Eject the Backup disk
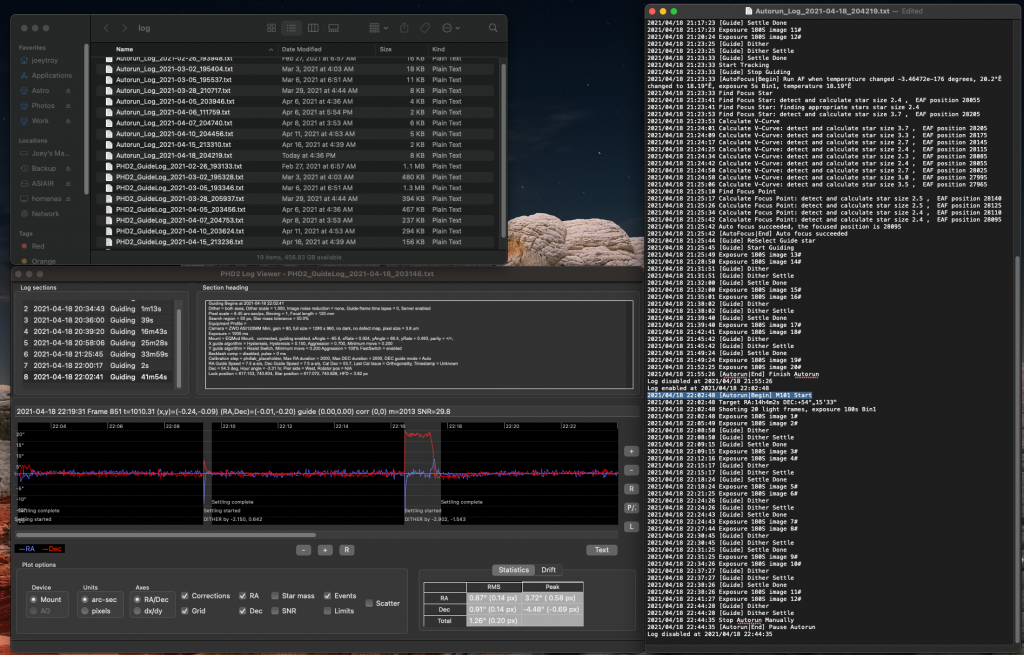Screen dimensions: 1024x655 click(x=68, y=168)
